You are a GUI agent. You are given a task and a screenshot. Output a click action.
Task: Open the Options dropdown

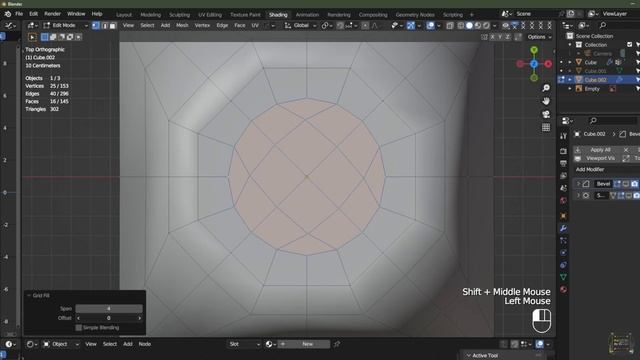[539, 37]
